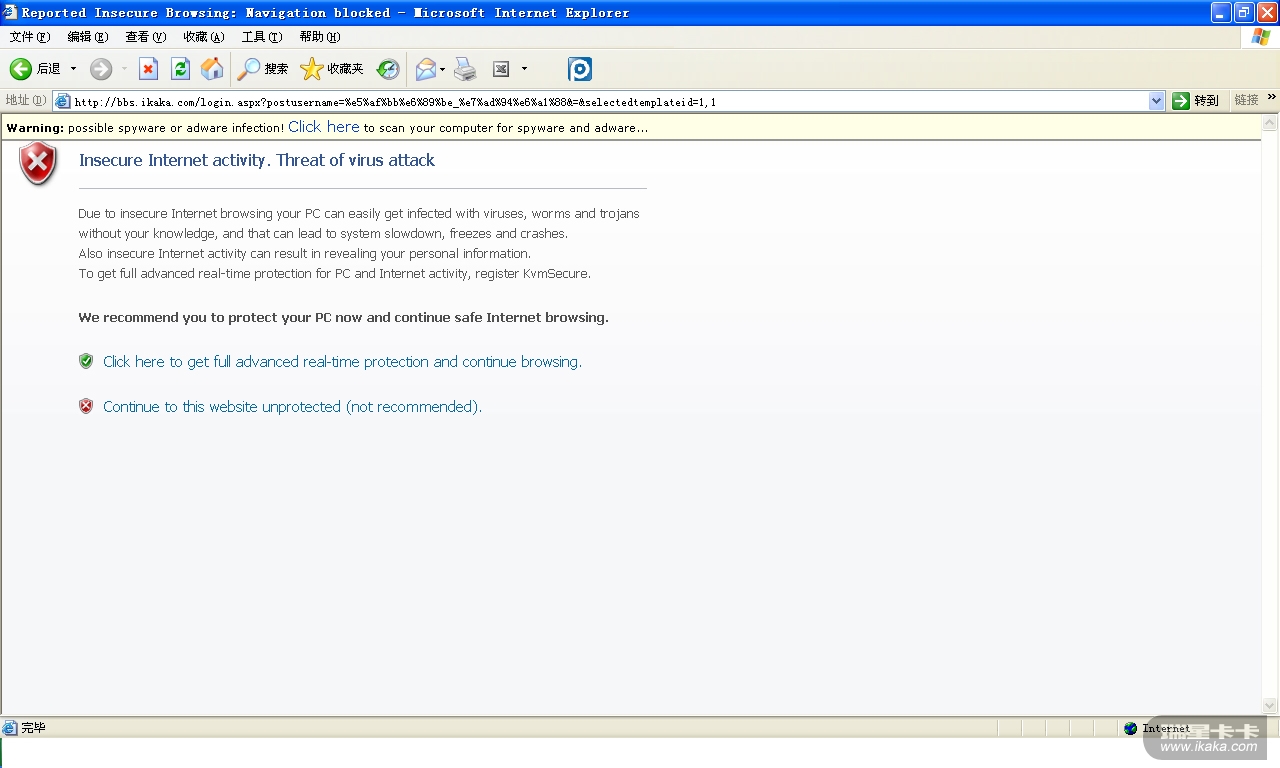Click the Internet Explorer icon in the title bar
The image size is (1280, 768).
10,13
